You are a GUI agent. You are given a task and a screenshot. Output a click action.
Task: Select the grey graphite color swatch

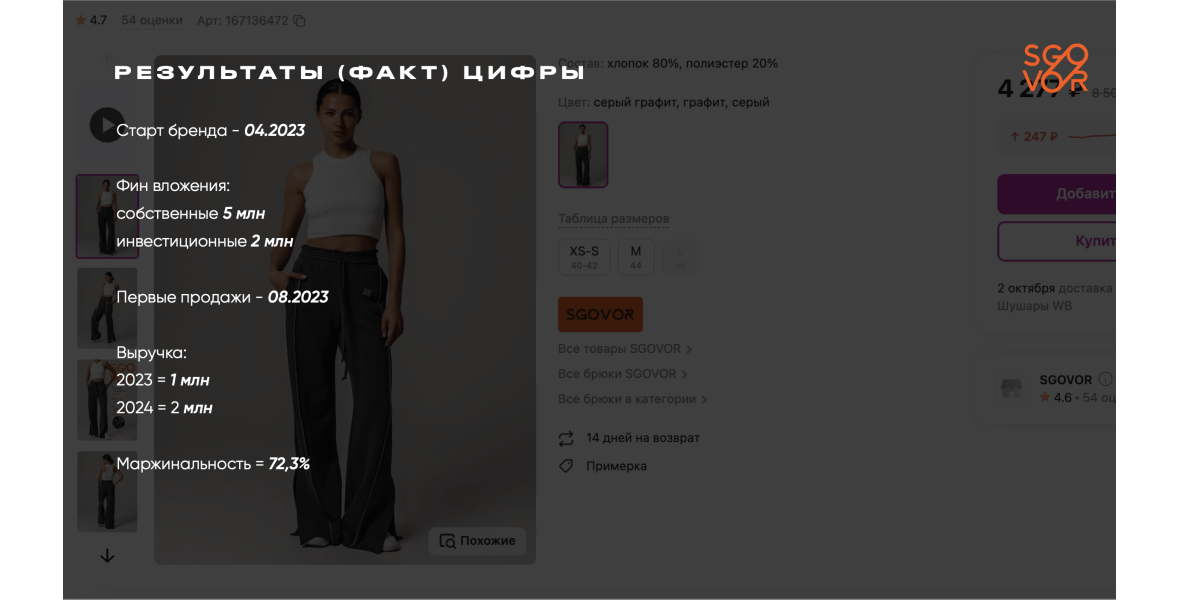[583, 155]
